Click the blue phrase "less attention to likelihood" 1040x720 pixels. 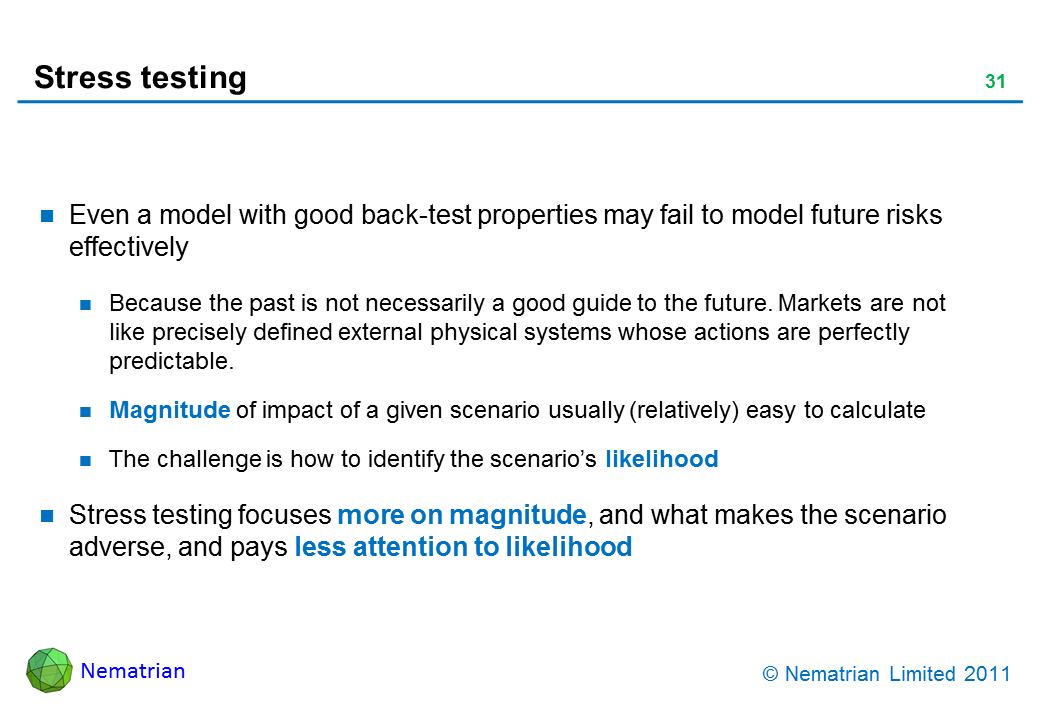463,547
